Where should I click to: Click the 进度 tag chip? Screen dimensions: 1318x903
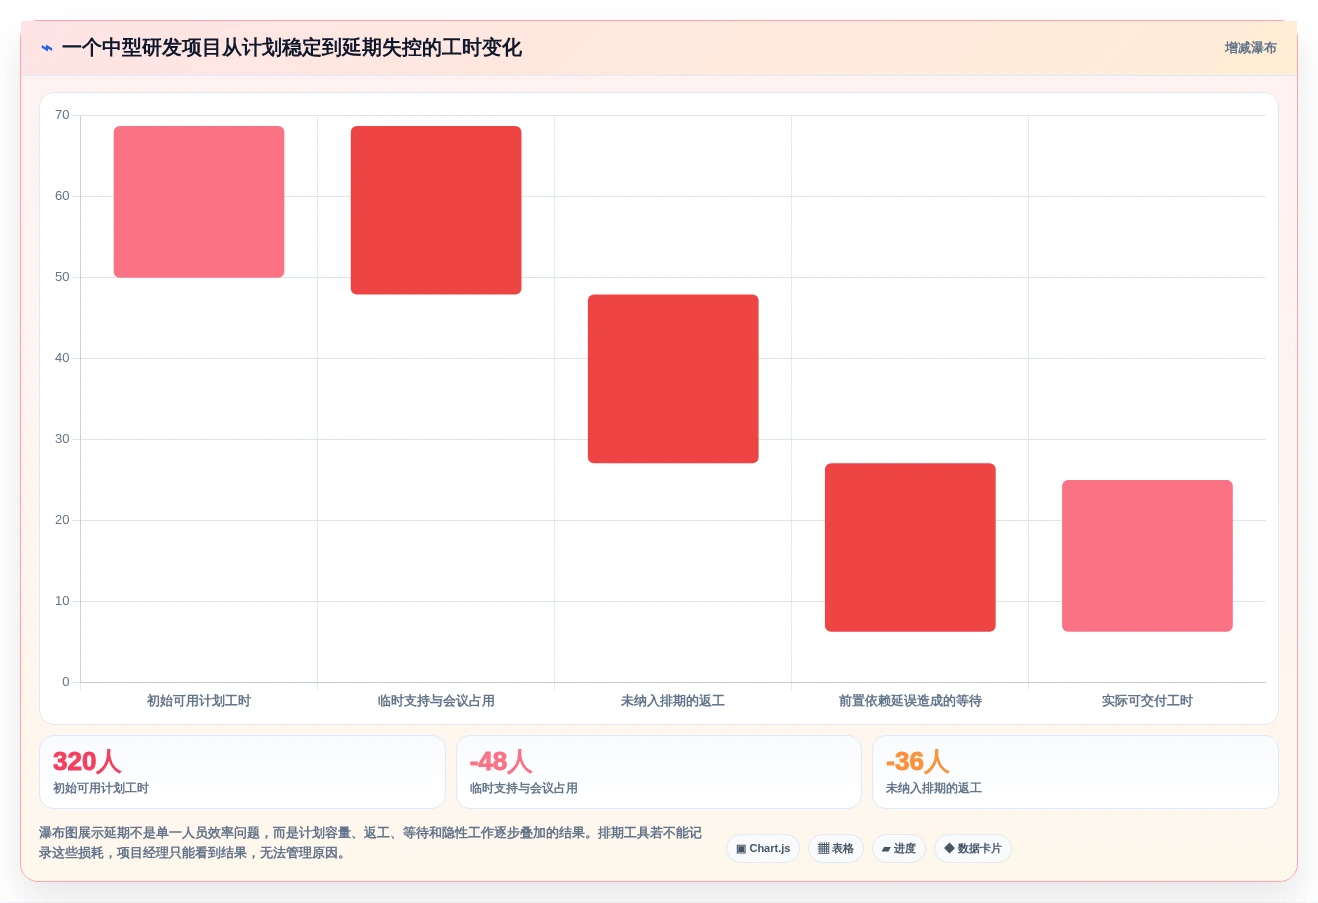point(899,849)
